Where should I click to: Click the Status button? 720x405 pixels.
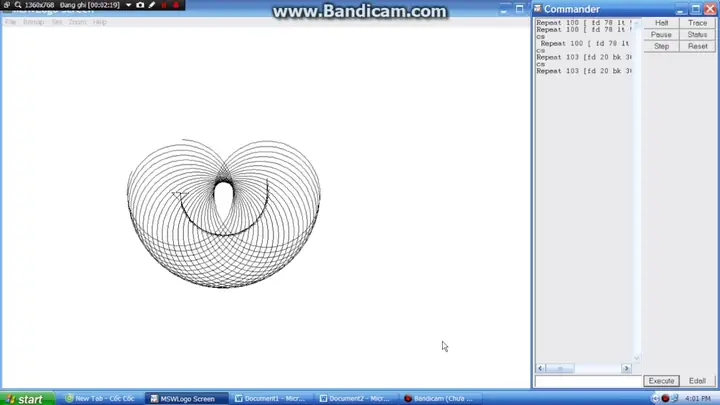pyautogui.click(x=697, y=35)
